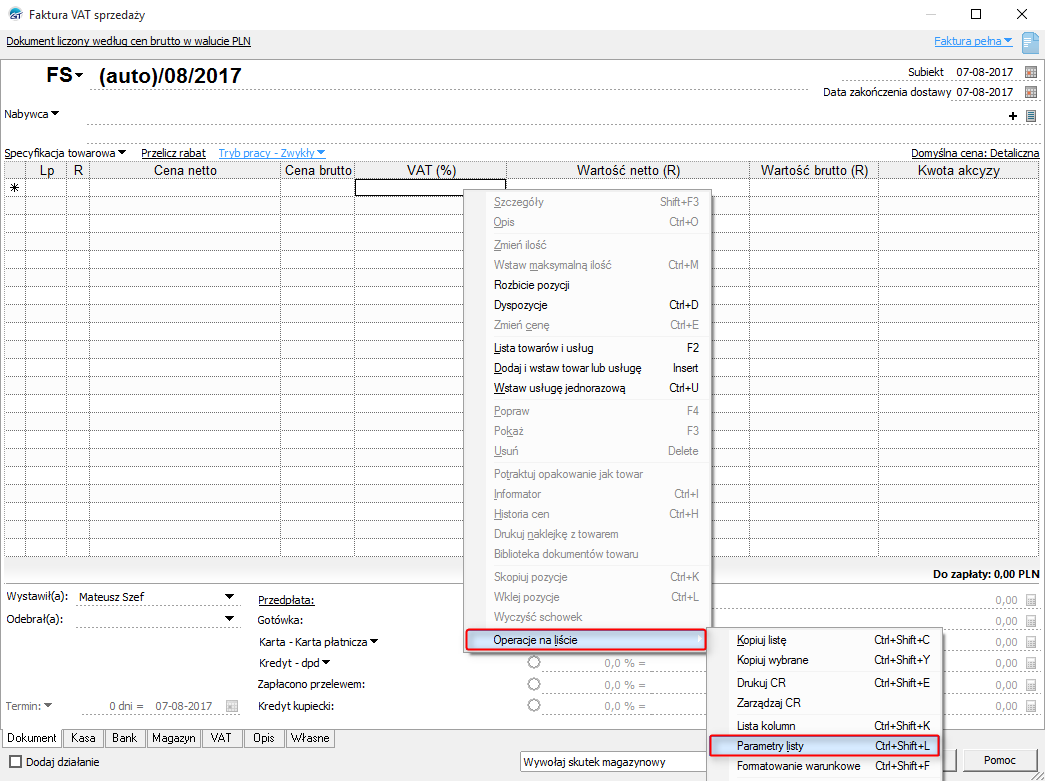Choose Rozbicie pozycji menu item
The image size is (1045, 781).
(587, 285)
